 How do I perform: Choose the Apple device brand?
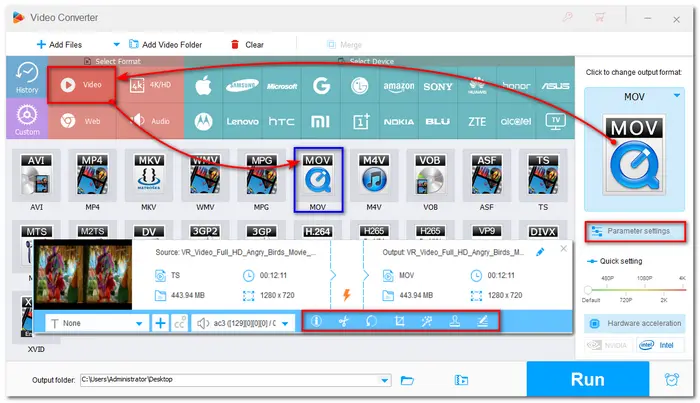[203, 85]
